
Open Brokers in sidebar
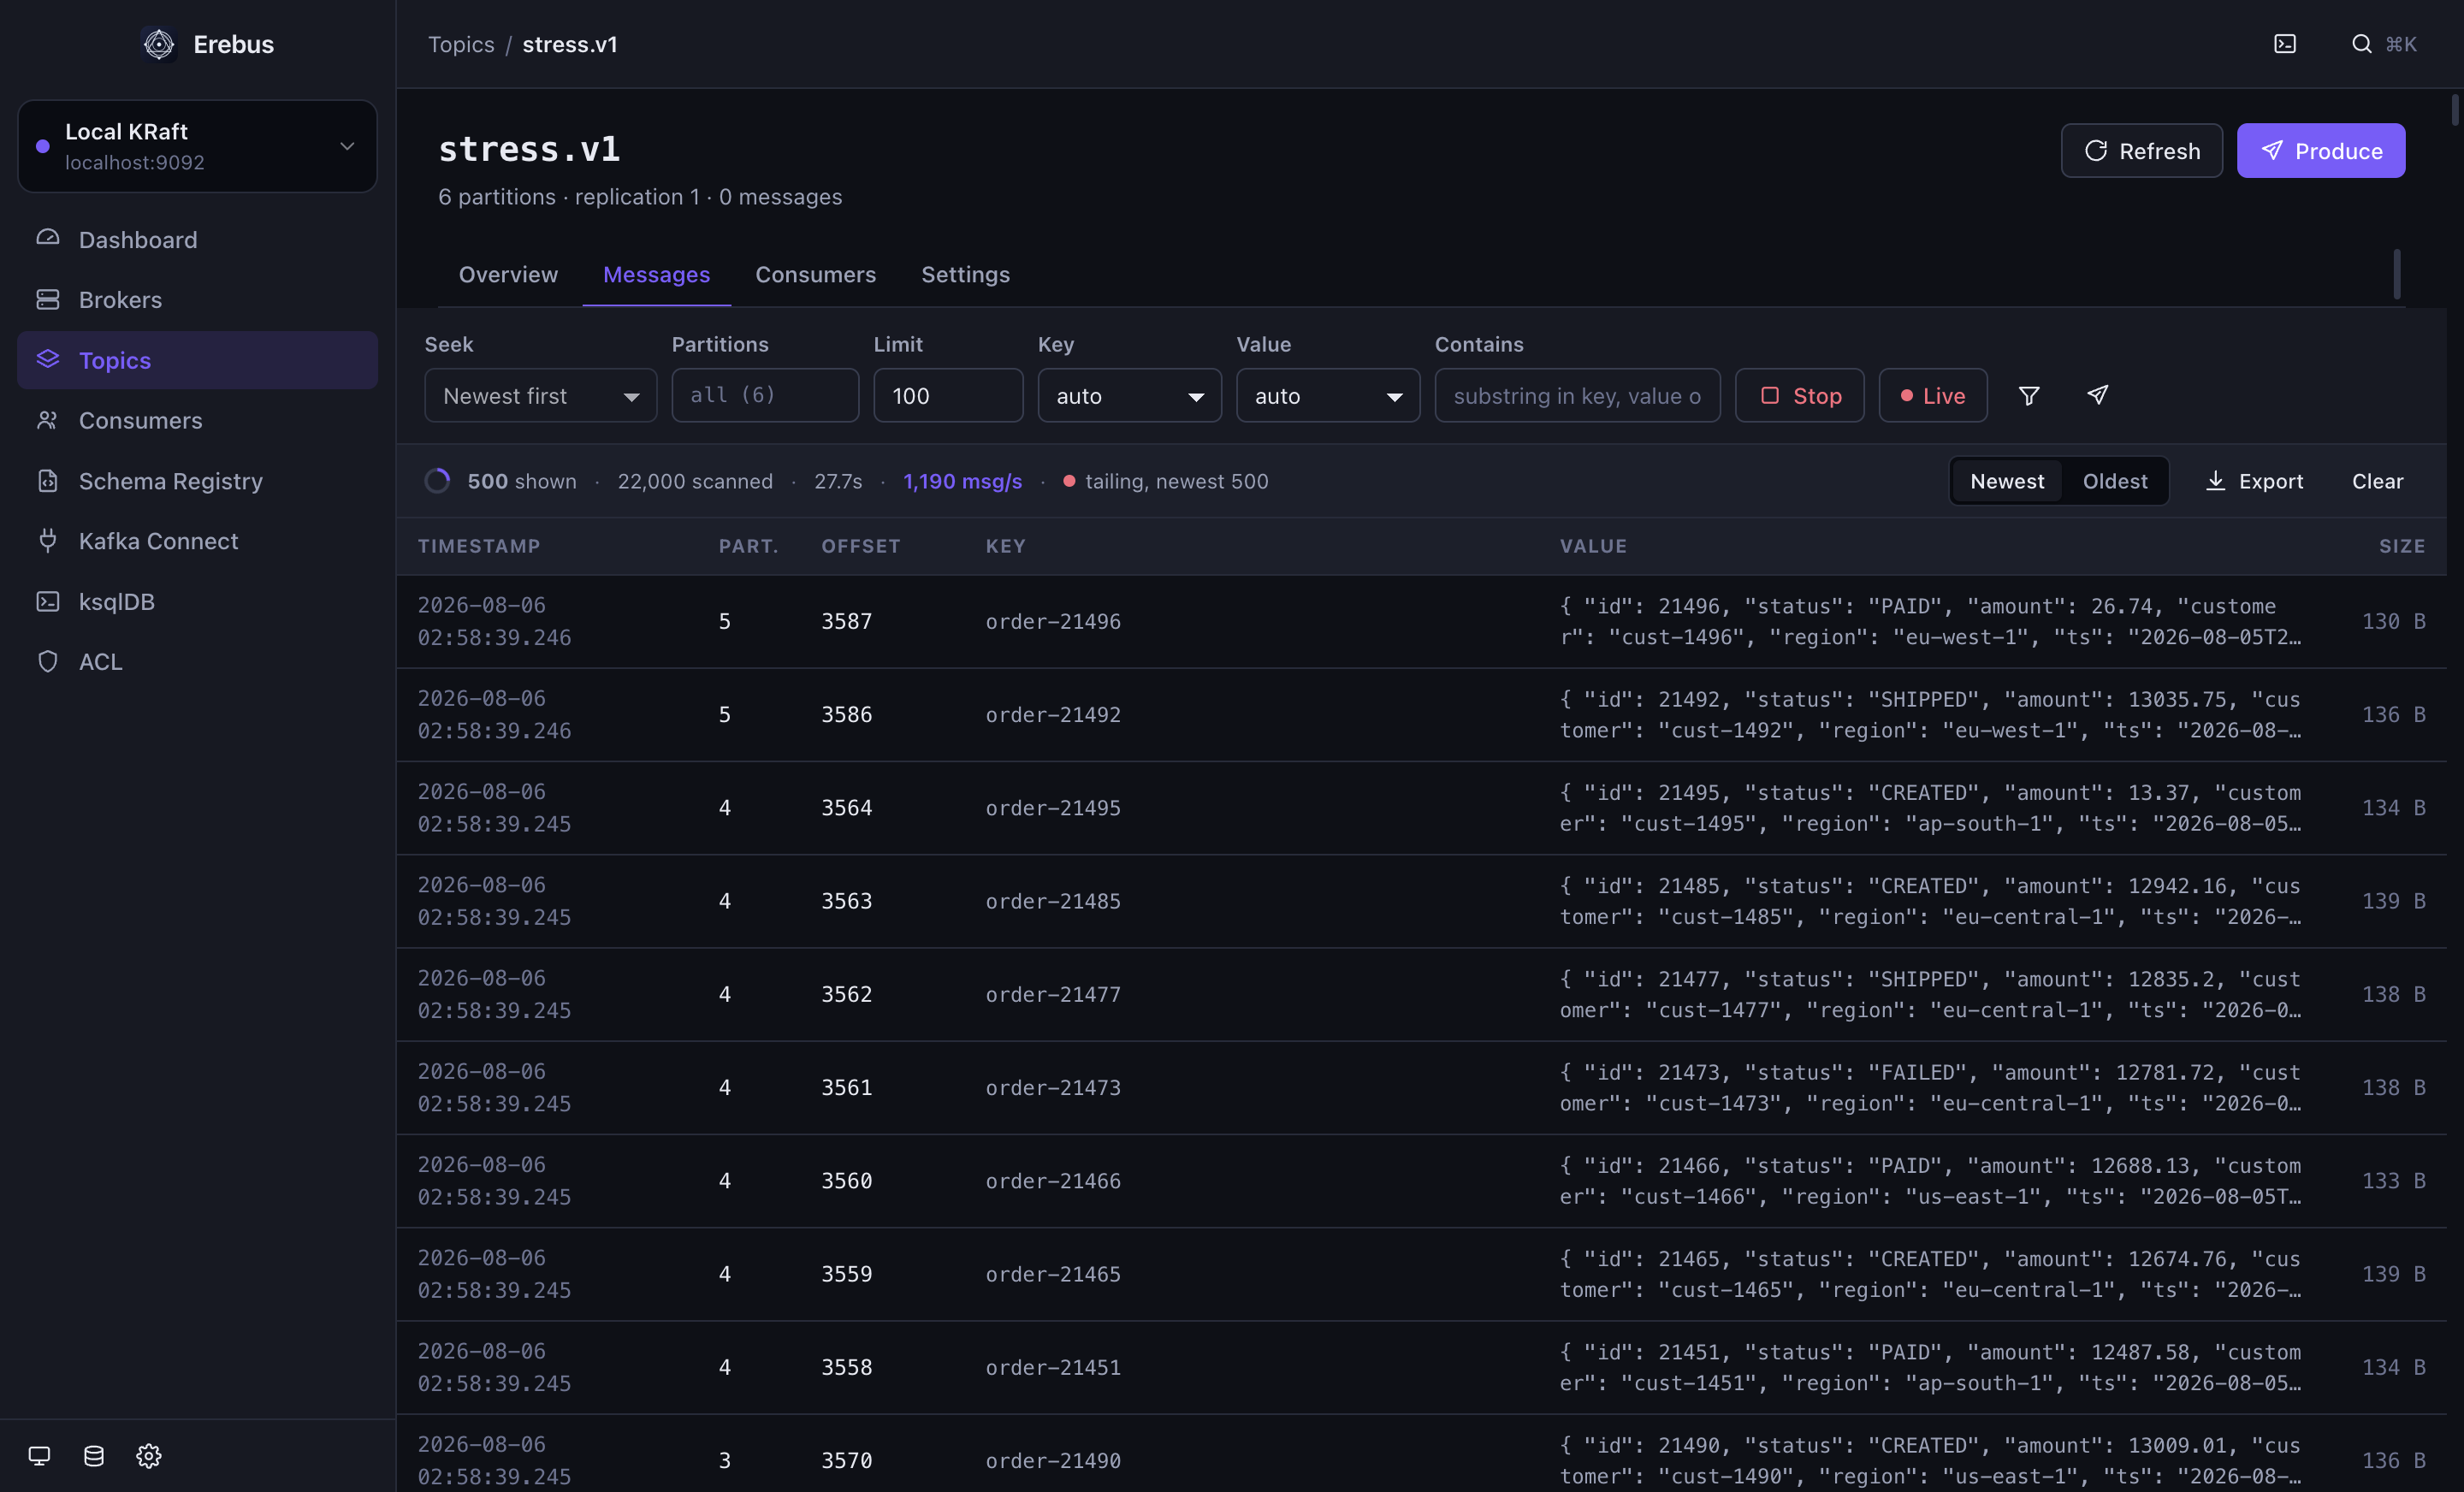pyautogui.click(x=197, y=299)
